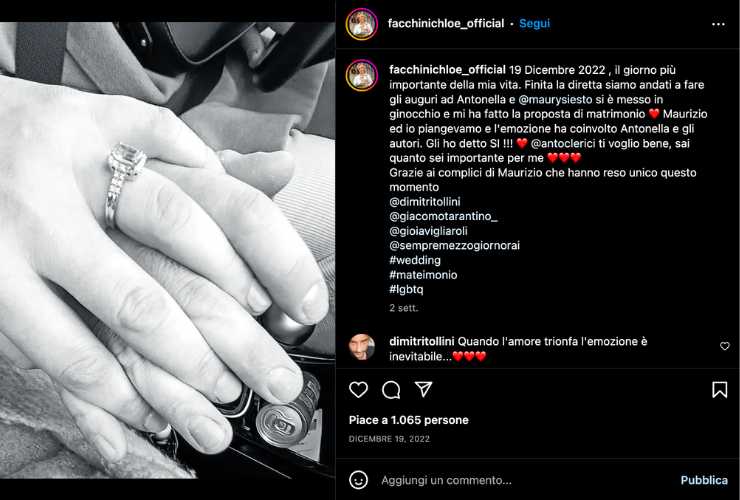Like dimitritollini's comment with small heart
The height and width of the screenshot is (500, 740).
click(x=724, y=346)
